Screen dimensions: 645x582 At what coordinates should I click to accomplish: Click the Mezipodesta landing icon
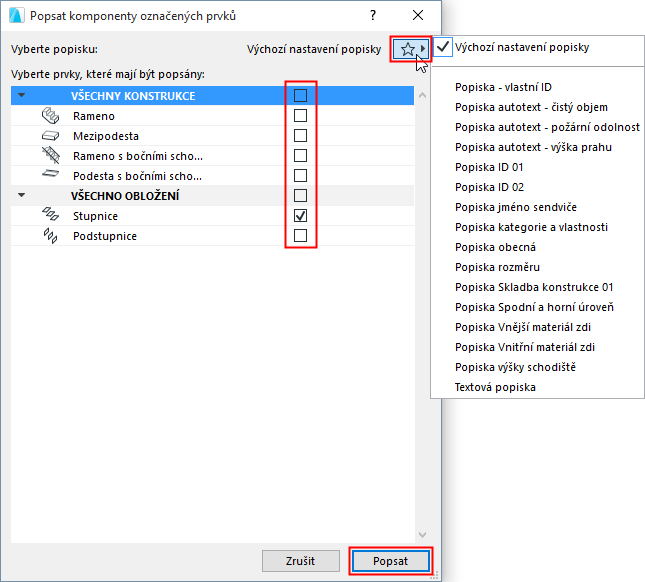pyautogui.click(x=50, y=136)
